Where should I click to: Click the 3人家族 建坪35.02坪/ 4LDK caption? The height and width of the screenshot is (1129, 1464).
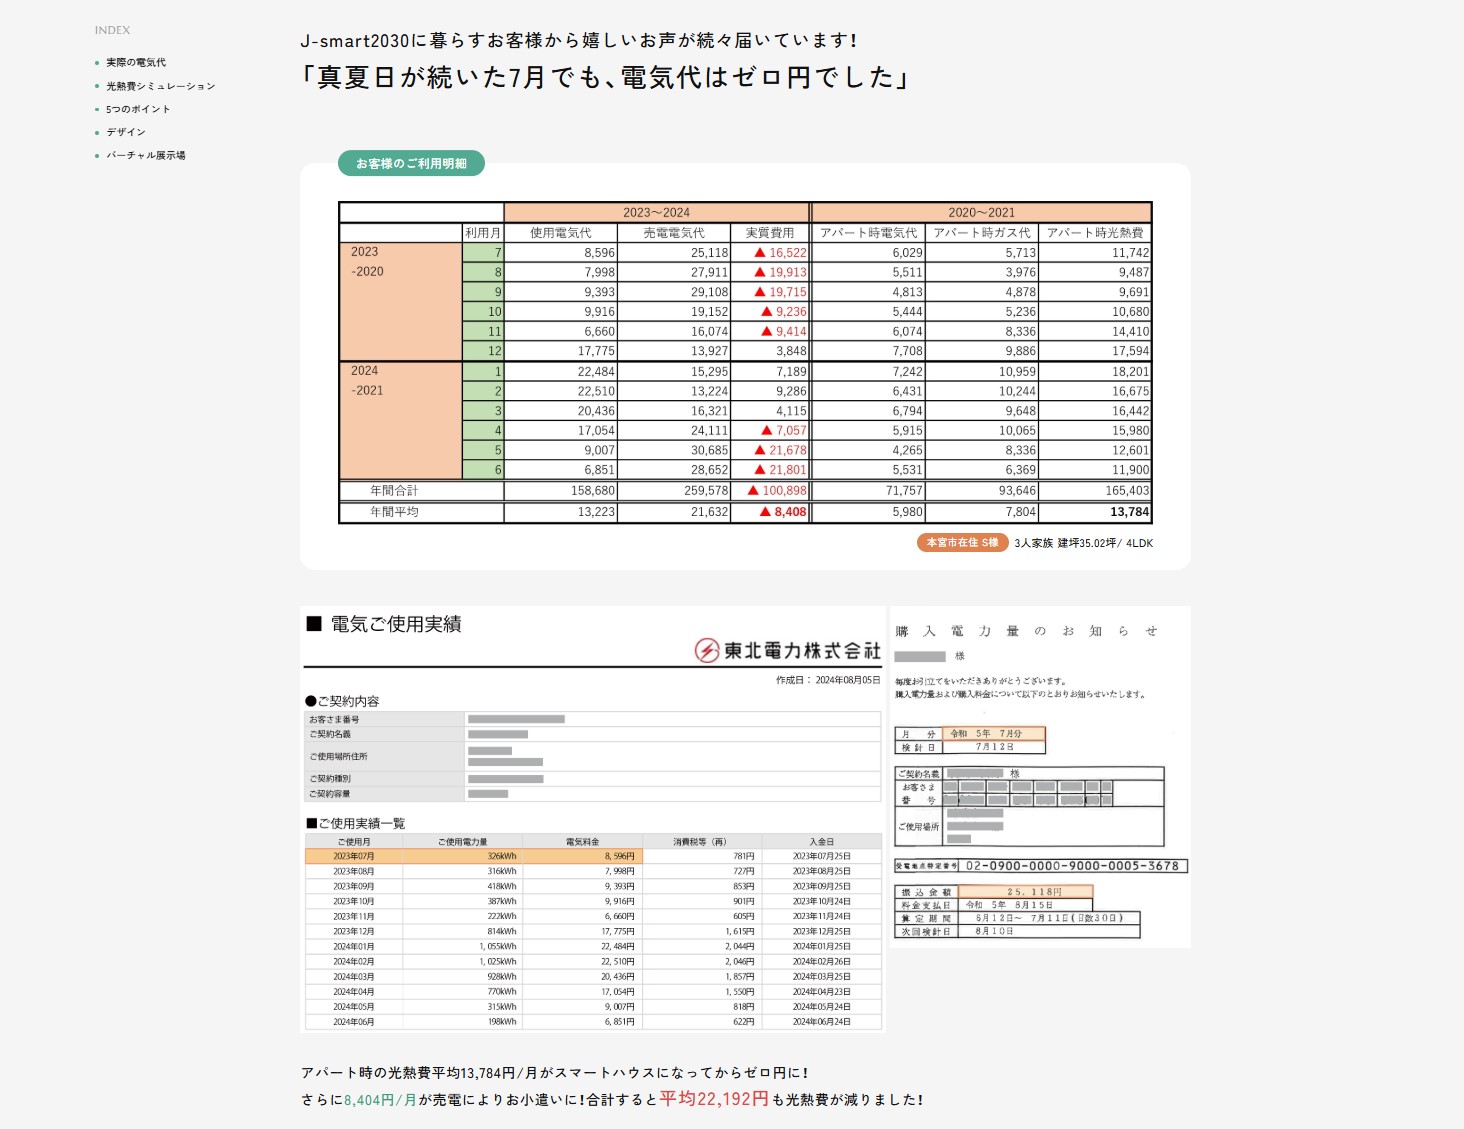pos(1083,543)
